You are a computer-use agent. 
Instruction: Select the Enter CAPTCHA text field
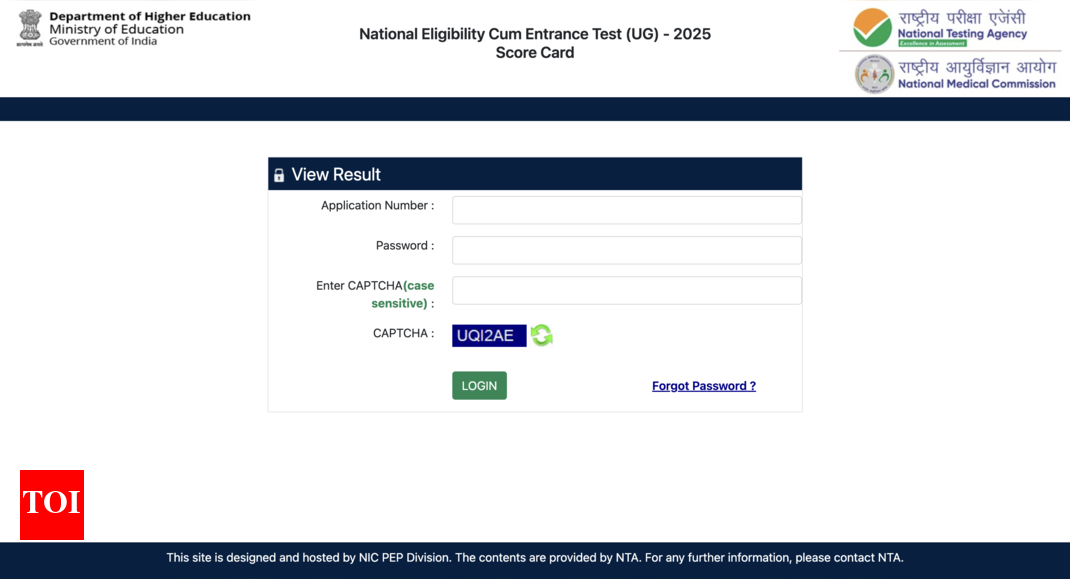626,290
